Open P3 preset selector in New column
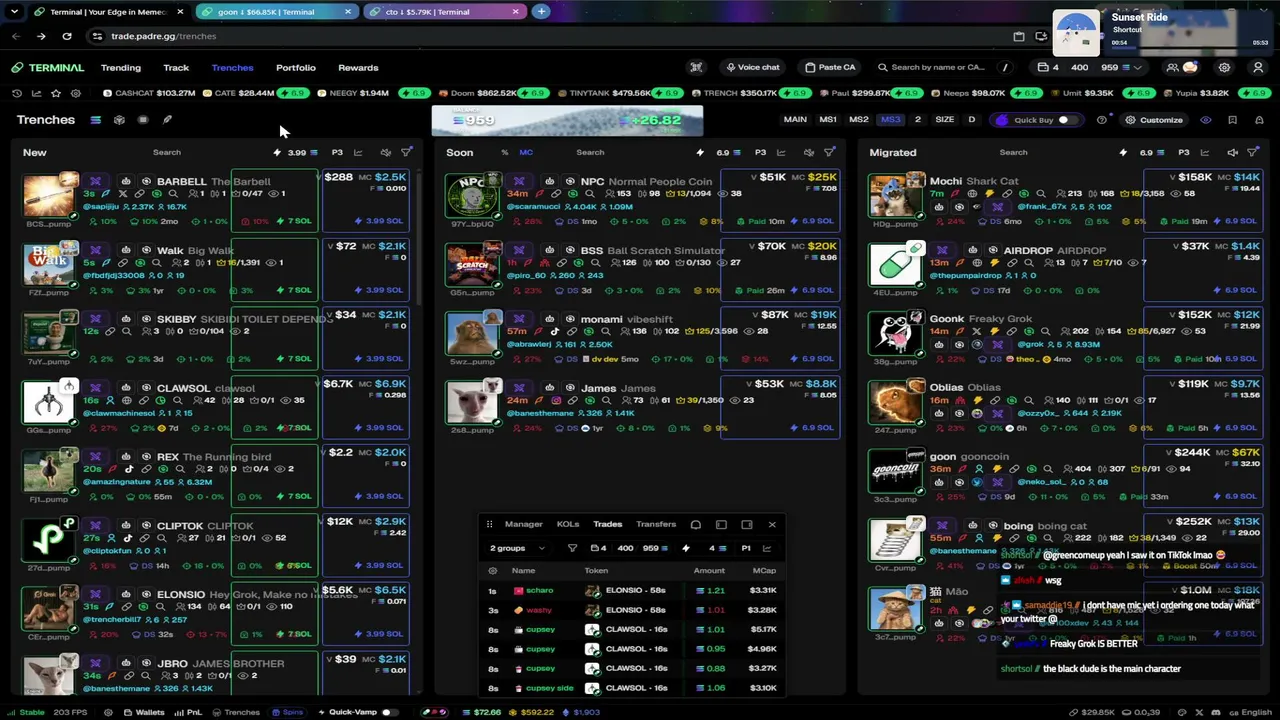This screenshot has width=1280, height=720. pos(337,153)
